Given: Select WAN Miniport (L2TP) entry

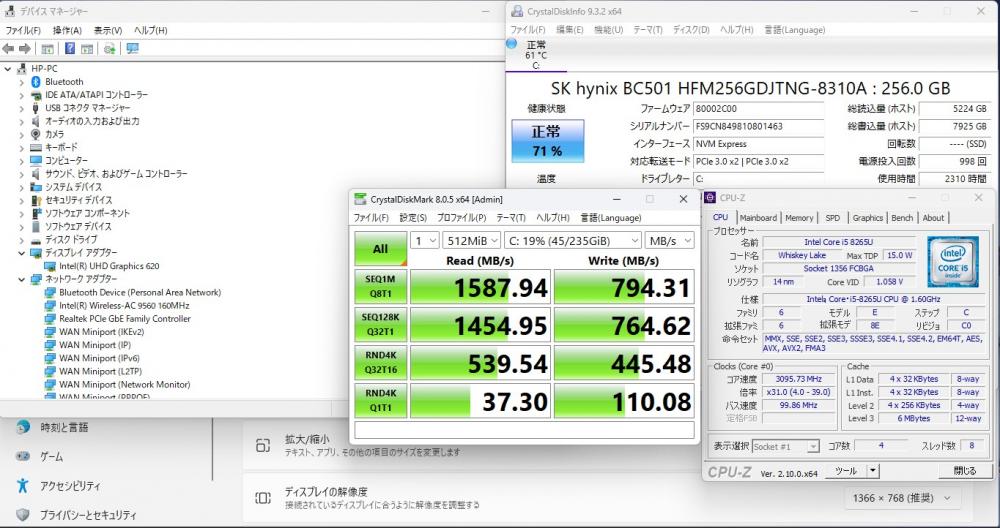Looking at the screenshot, I should [101, 371].
